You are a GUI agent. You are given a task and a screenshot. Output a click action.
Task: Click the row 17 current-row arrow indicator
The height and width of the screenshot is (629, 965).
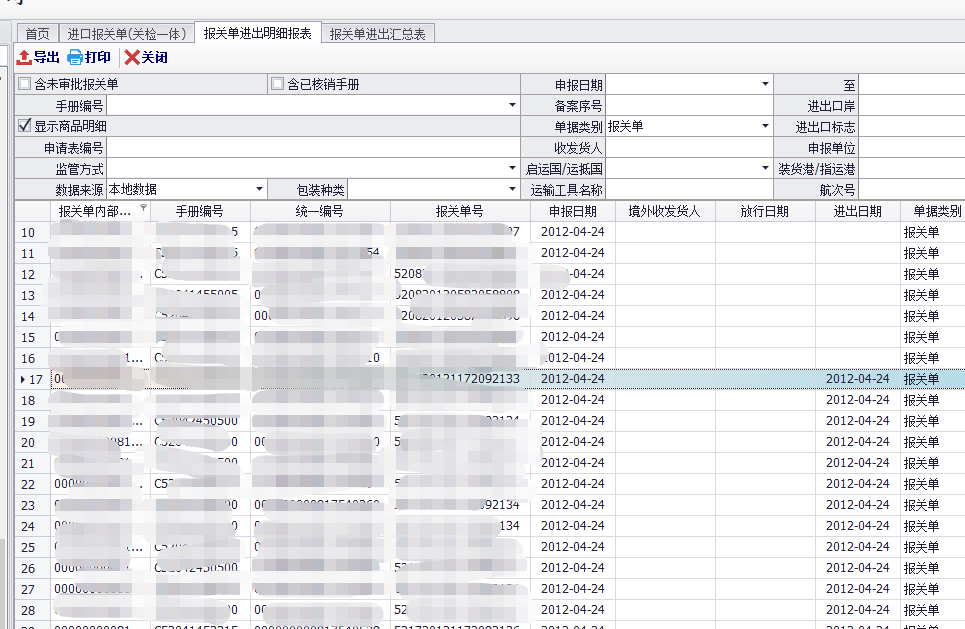[x=24, y=379]
